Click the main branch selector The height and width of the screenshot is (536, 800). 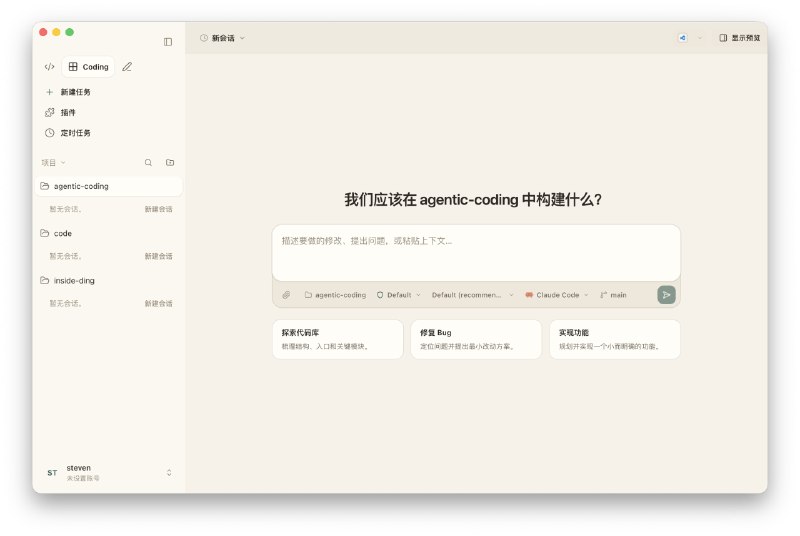point(613,295)
